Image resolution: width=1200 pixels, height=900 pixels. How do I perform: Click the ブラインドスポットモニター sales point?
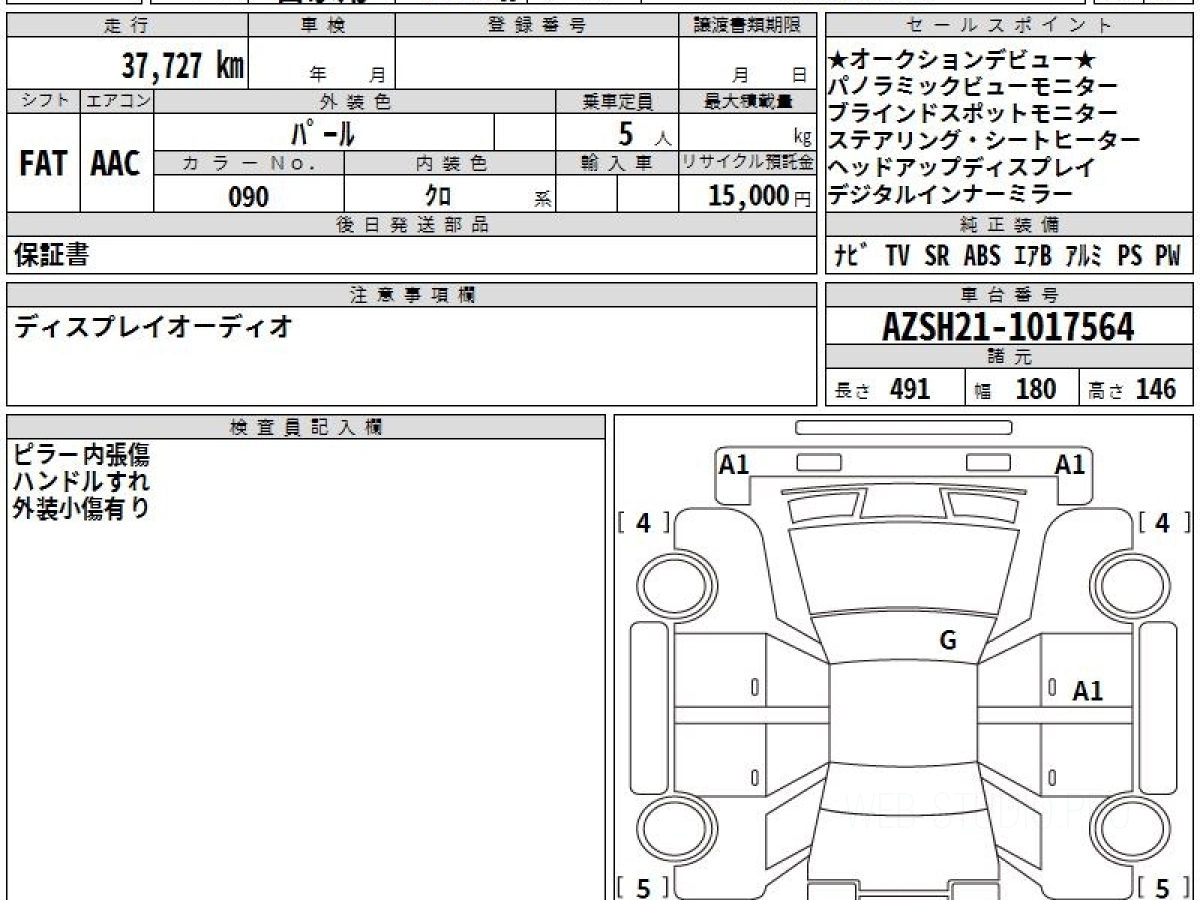point(974,114)
